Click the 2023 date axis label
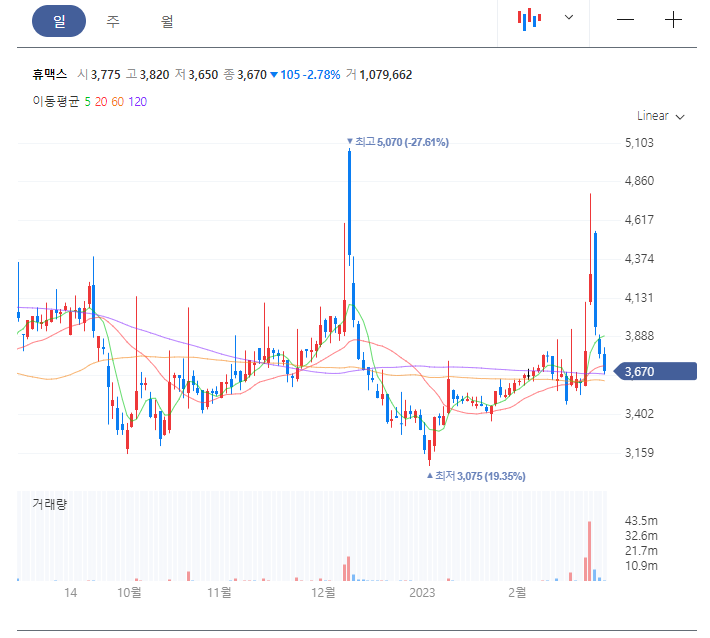Screen dimensions: 710x638 coord(422,592)
